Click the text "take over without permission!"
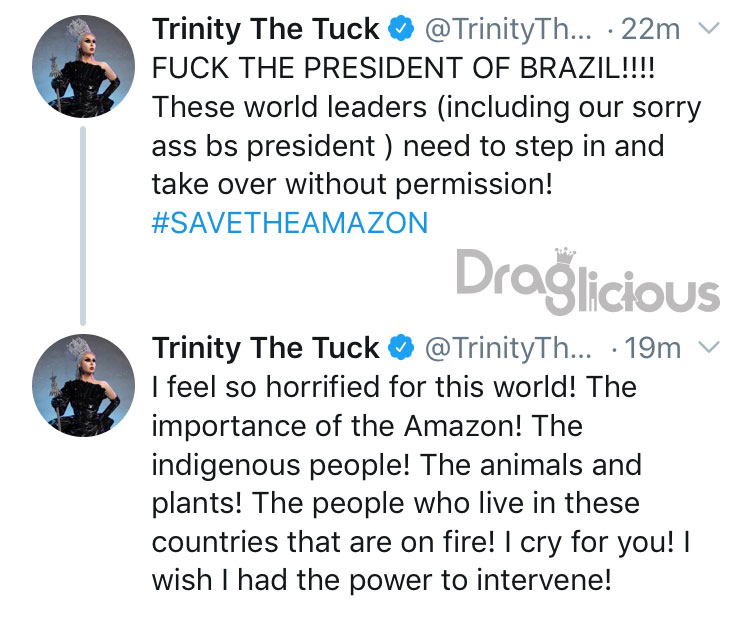Image resolution: width=750 pixels, height=631 pixels. [353, 184]
